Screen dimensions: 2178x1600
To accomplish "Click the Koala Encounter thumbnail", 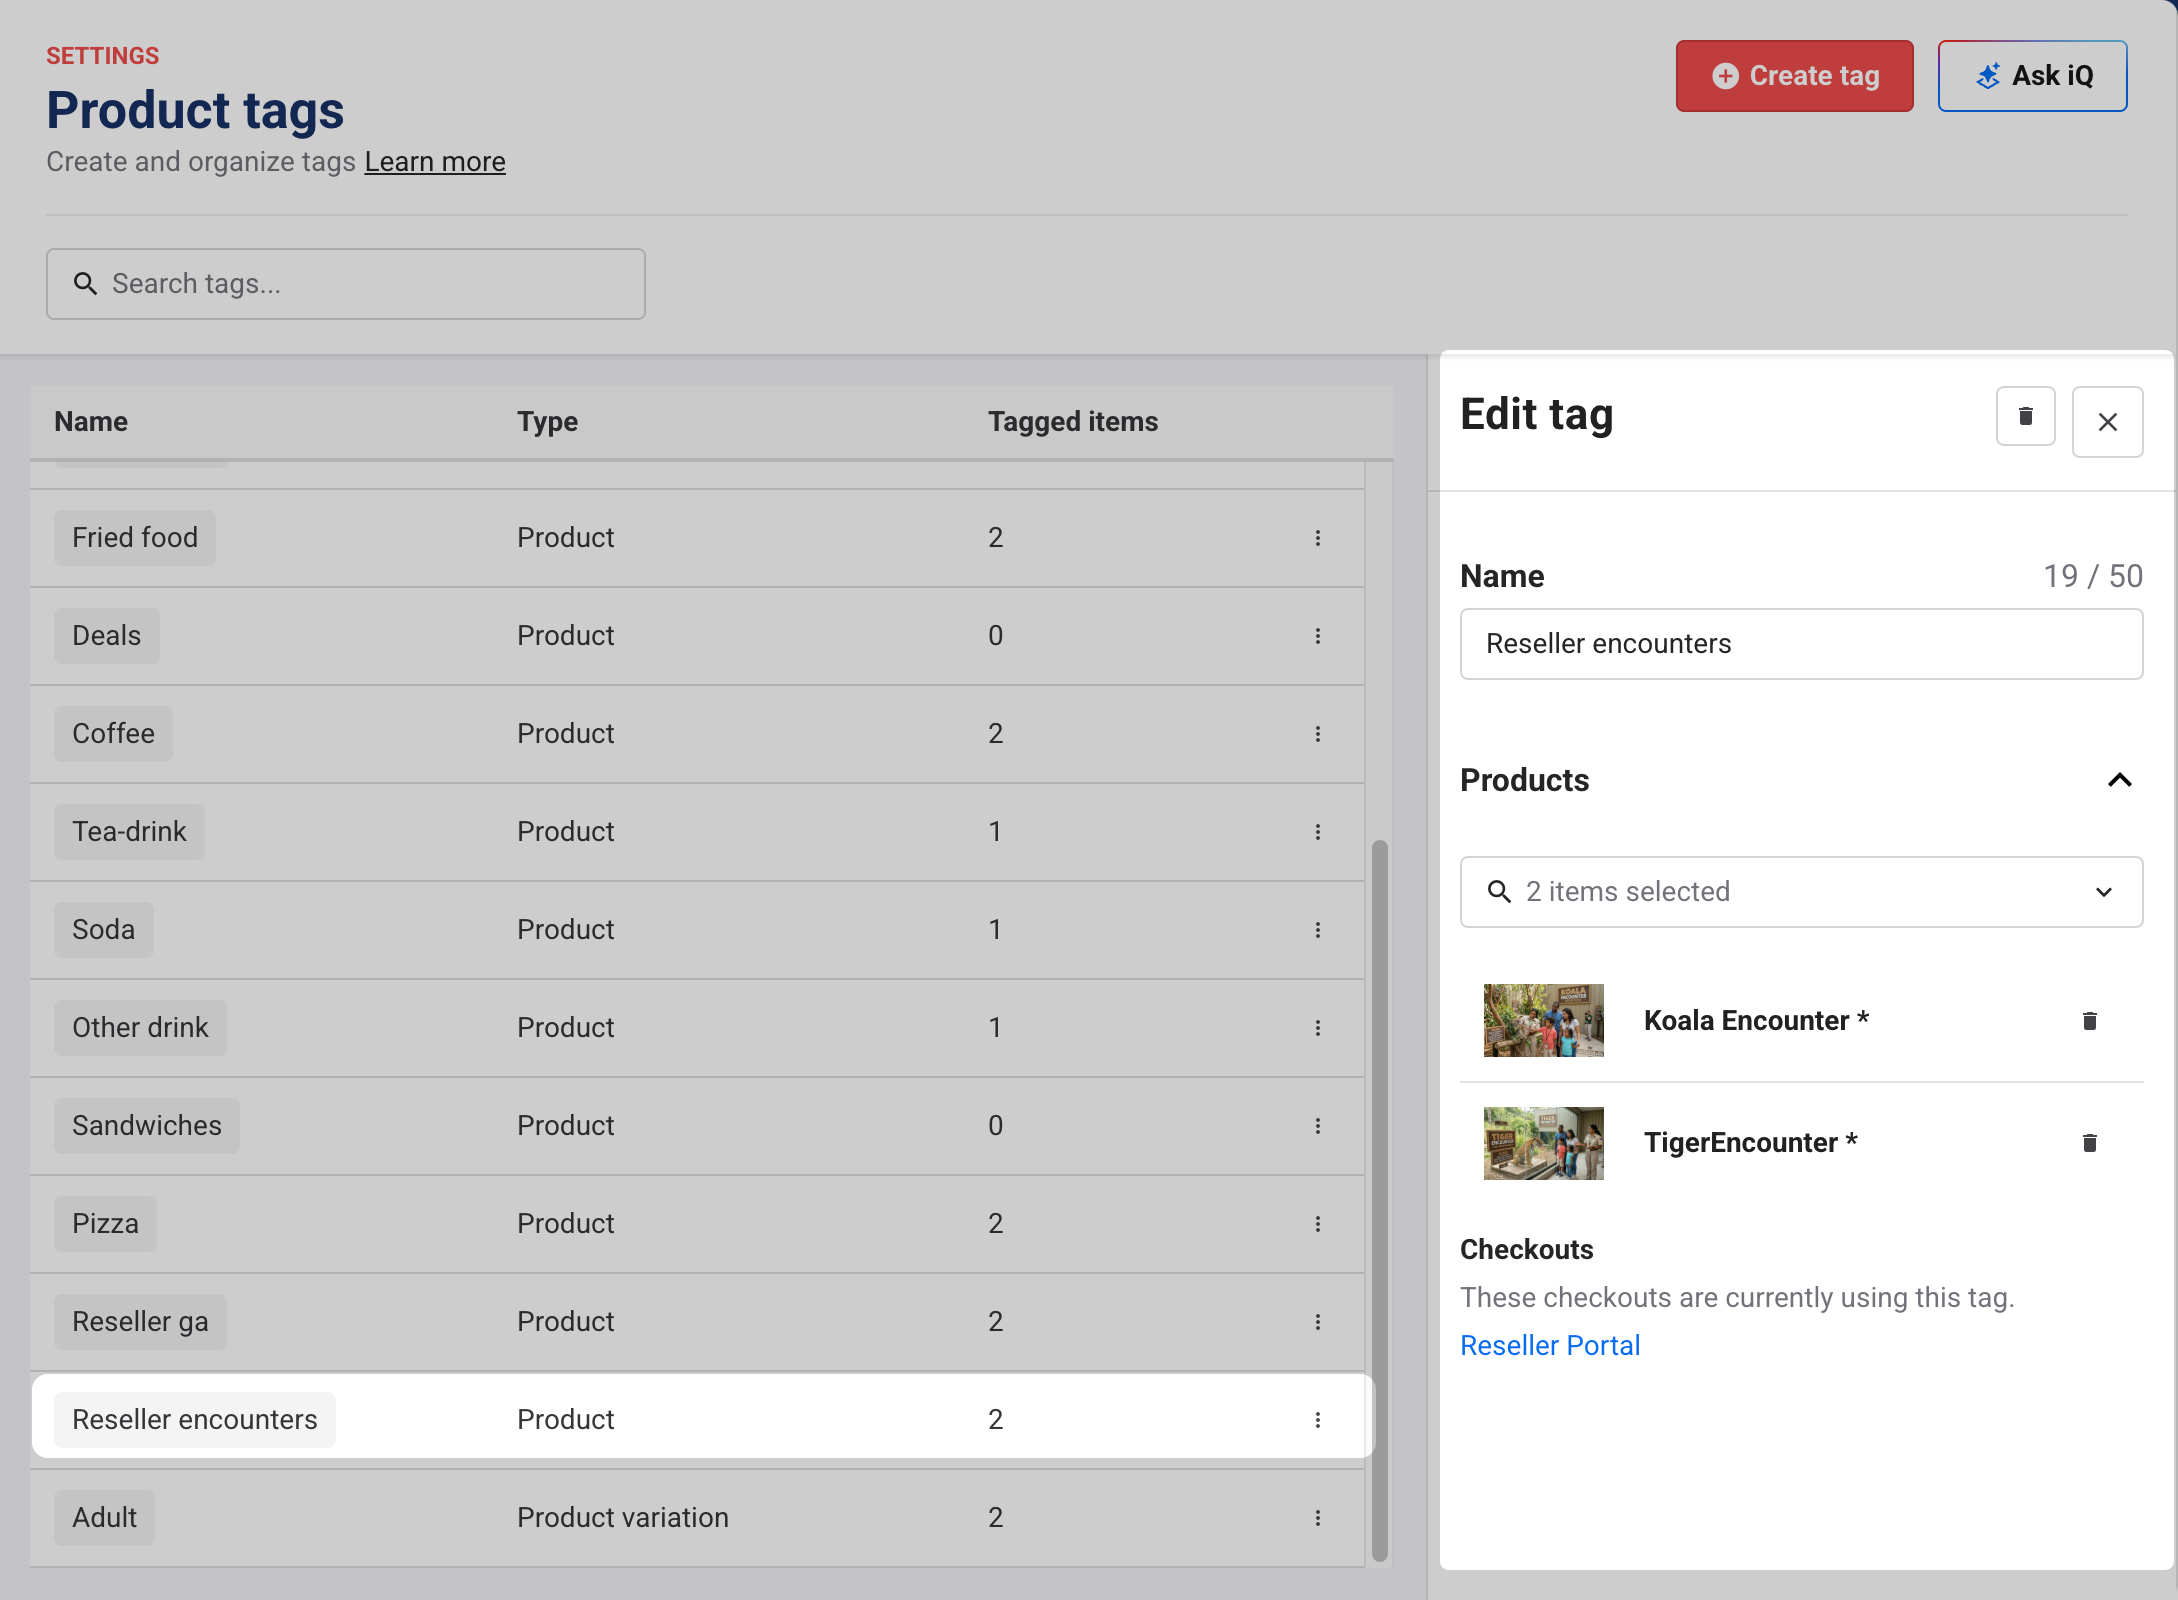I will pos(1544,1021).
